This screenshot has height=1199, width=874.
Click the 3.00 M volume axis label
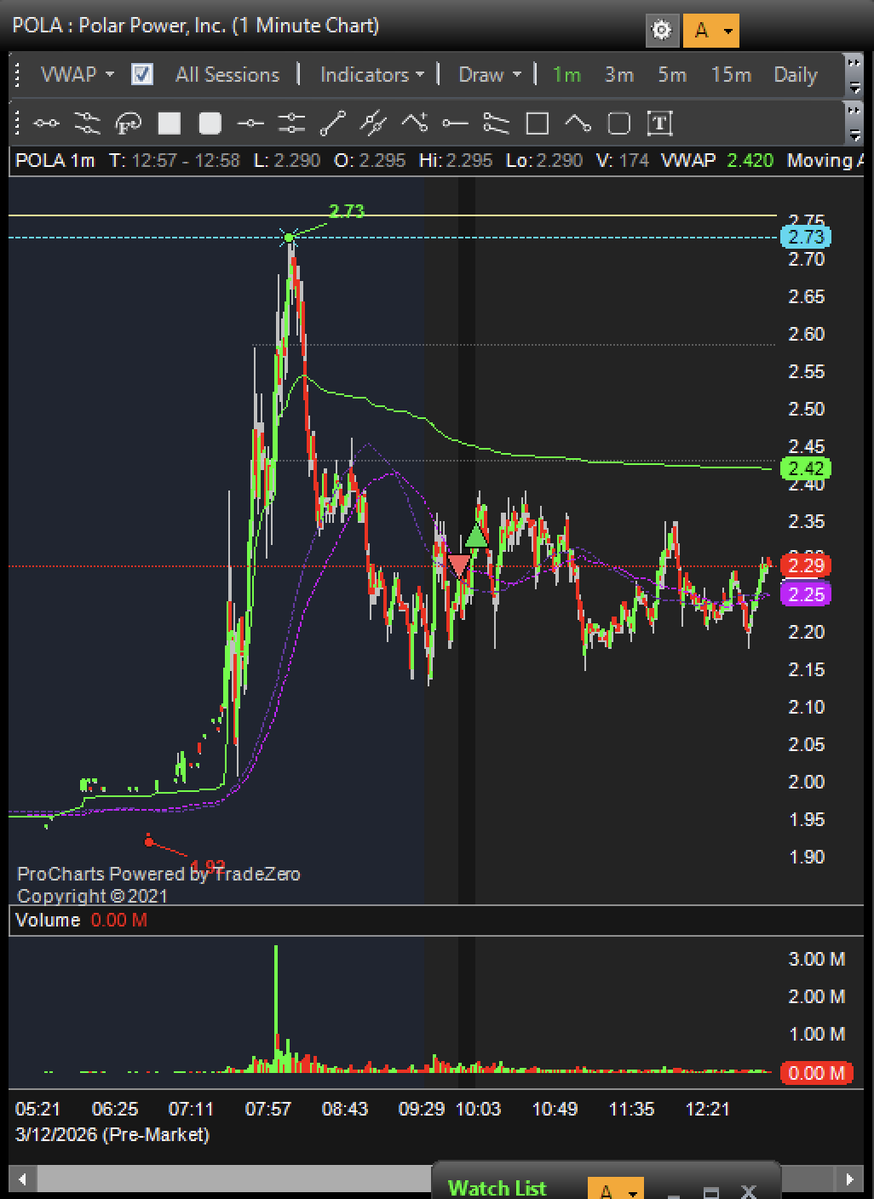pos(816,959)
